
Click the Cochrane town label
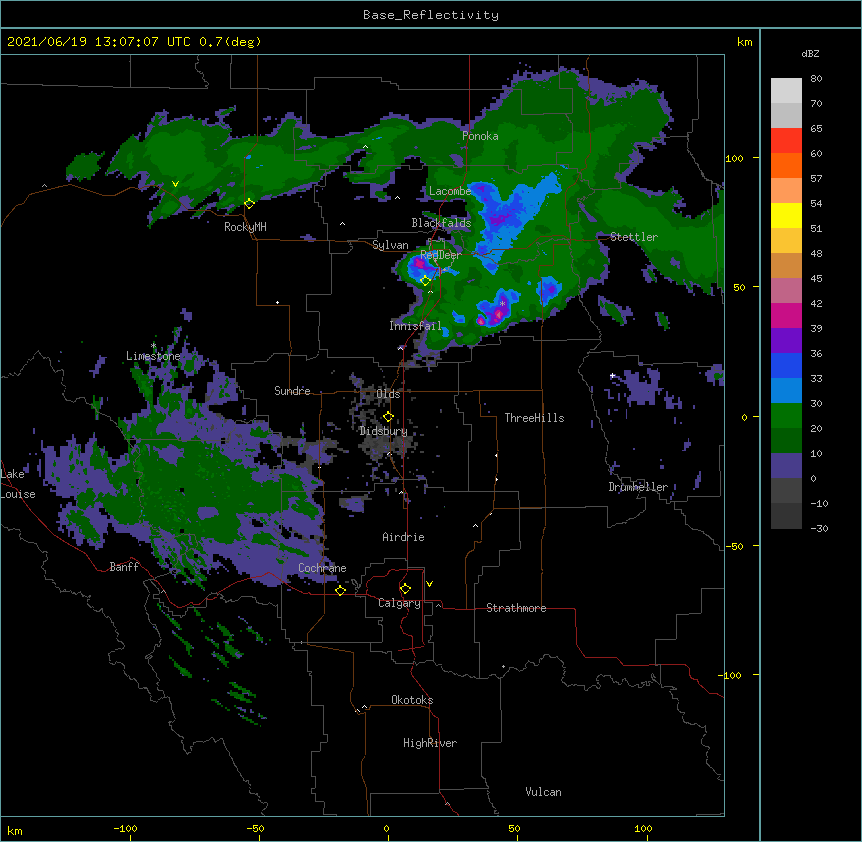pyautogui.click(x=322, y=568)
